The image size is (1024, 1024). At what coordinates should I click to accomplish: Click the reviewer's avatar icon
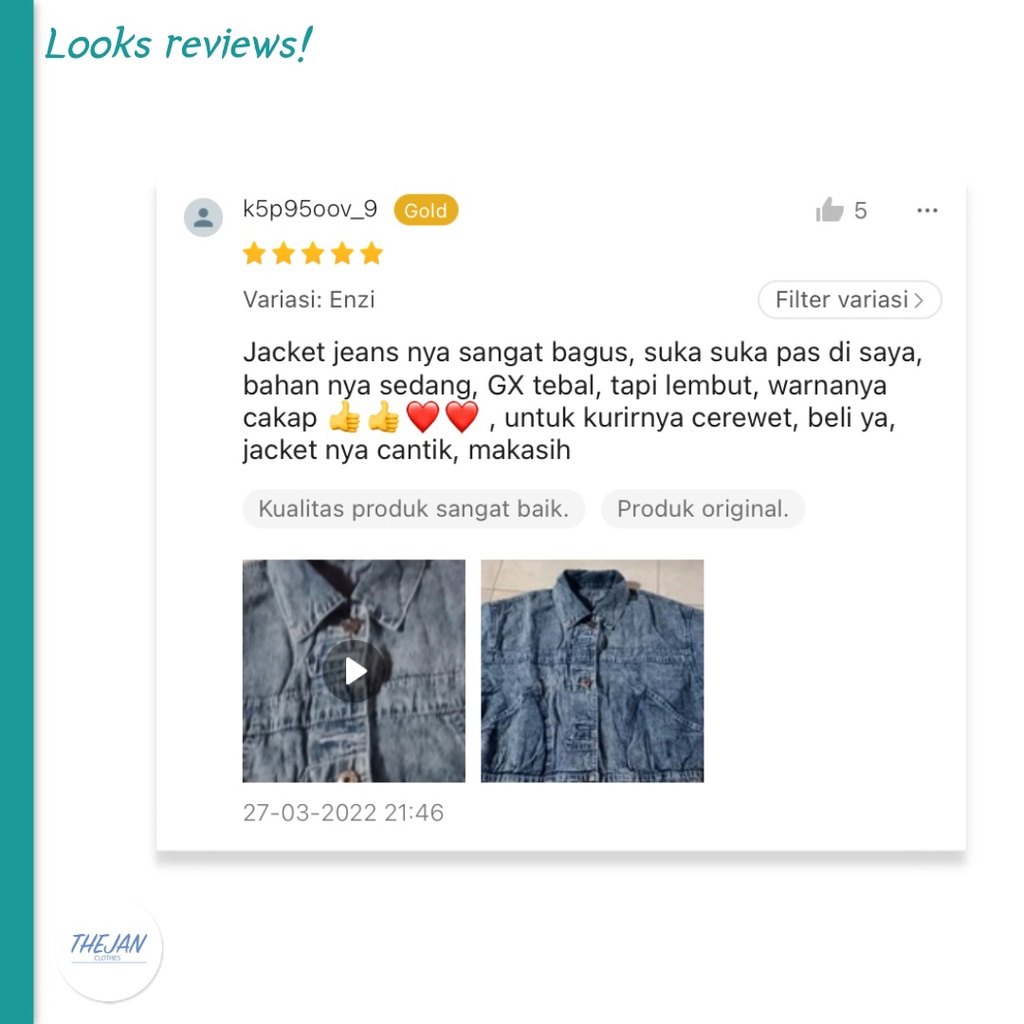point(203,217)
